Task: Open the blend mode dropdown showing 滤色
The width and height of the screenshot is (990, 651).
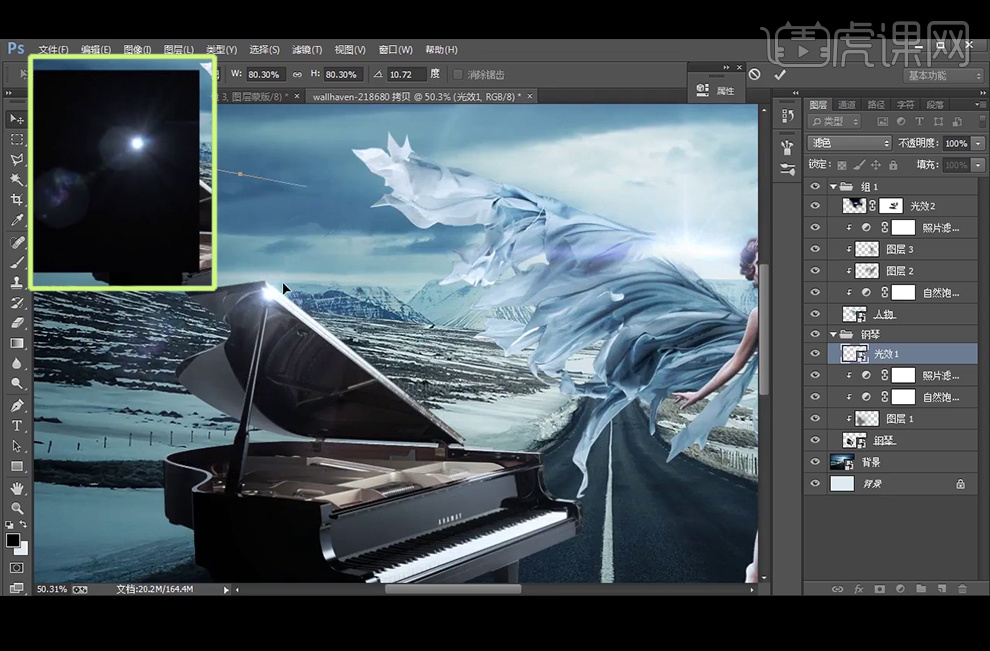Action: coord(849,143)
